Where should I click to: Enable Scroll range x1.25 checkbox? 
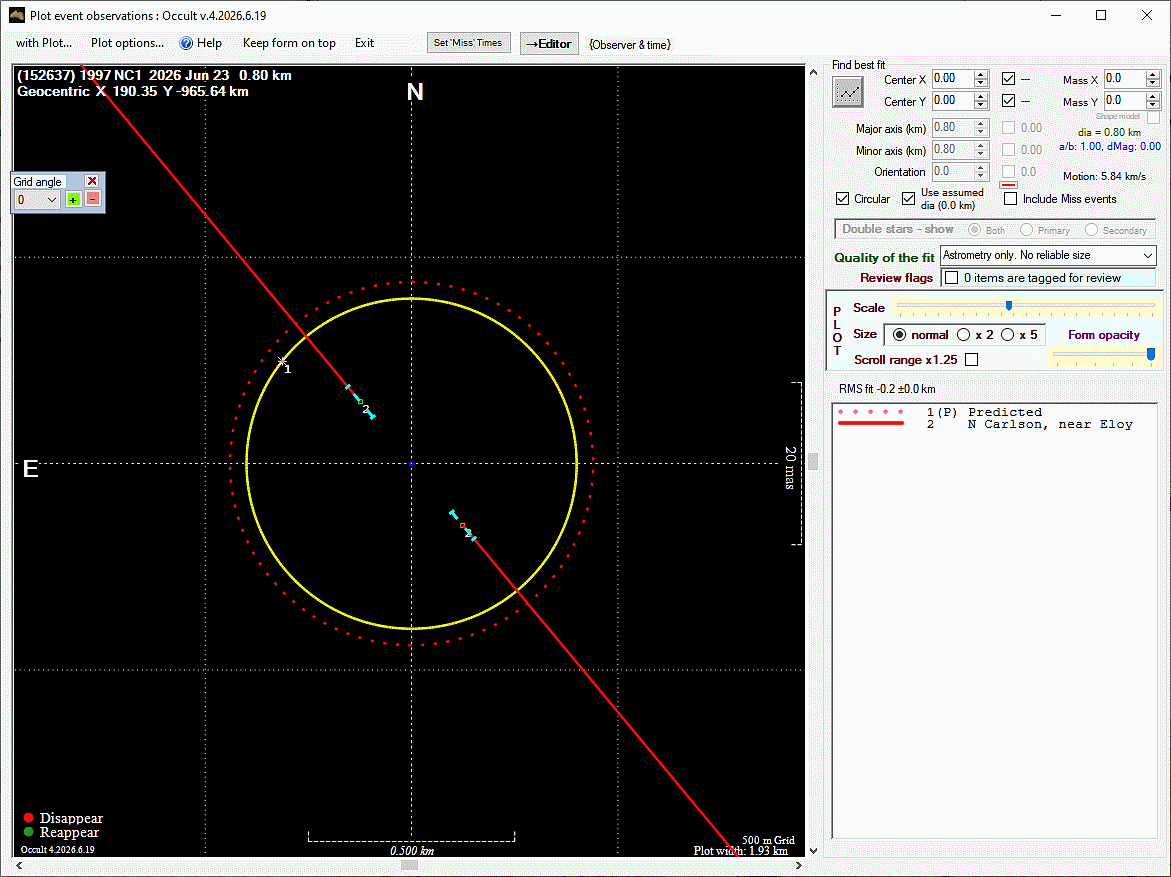(x=972, y=359)
